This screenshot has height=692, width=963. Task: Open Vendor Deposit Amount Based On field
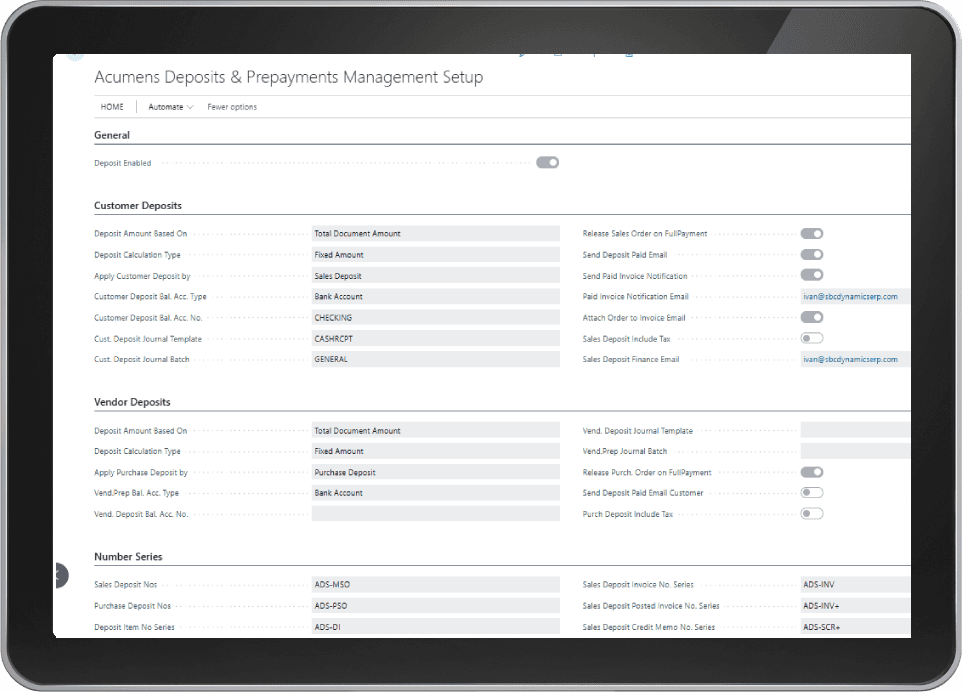(435, 430)
